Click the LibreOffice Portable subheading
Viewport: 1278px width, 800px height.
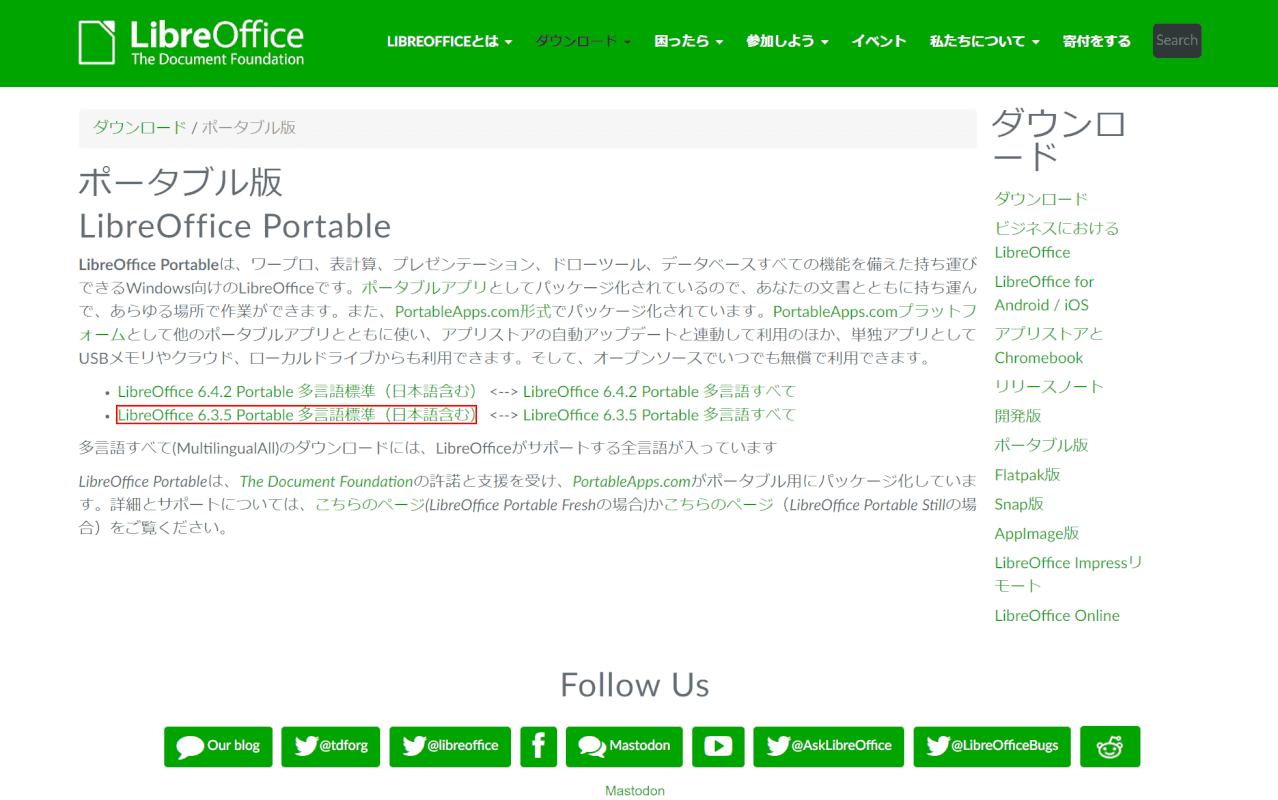[235, 225]
